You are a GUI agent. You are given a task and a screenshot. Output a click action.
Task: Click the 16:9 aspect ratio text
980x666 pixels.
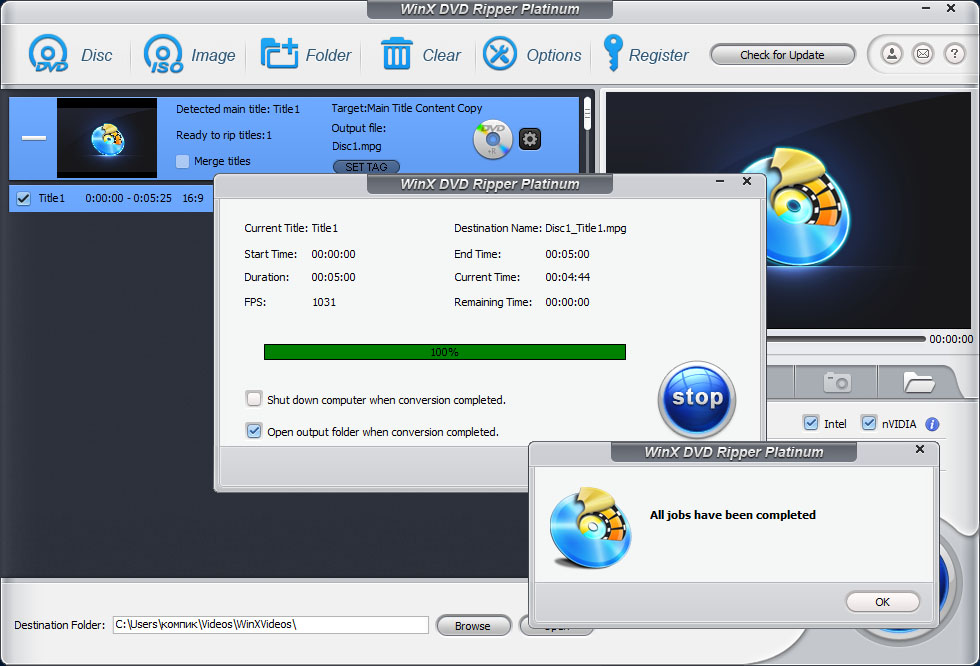pyautogui.click(x=193, y=198)
